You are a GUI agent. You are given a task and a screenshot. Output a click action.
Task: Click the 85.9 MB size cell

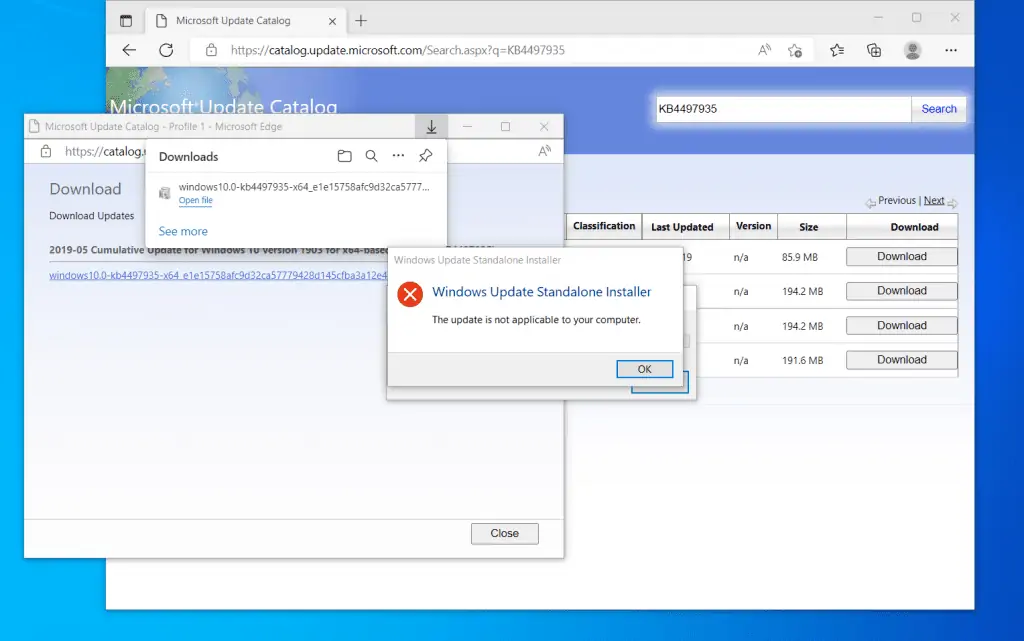coord(799,257)
